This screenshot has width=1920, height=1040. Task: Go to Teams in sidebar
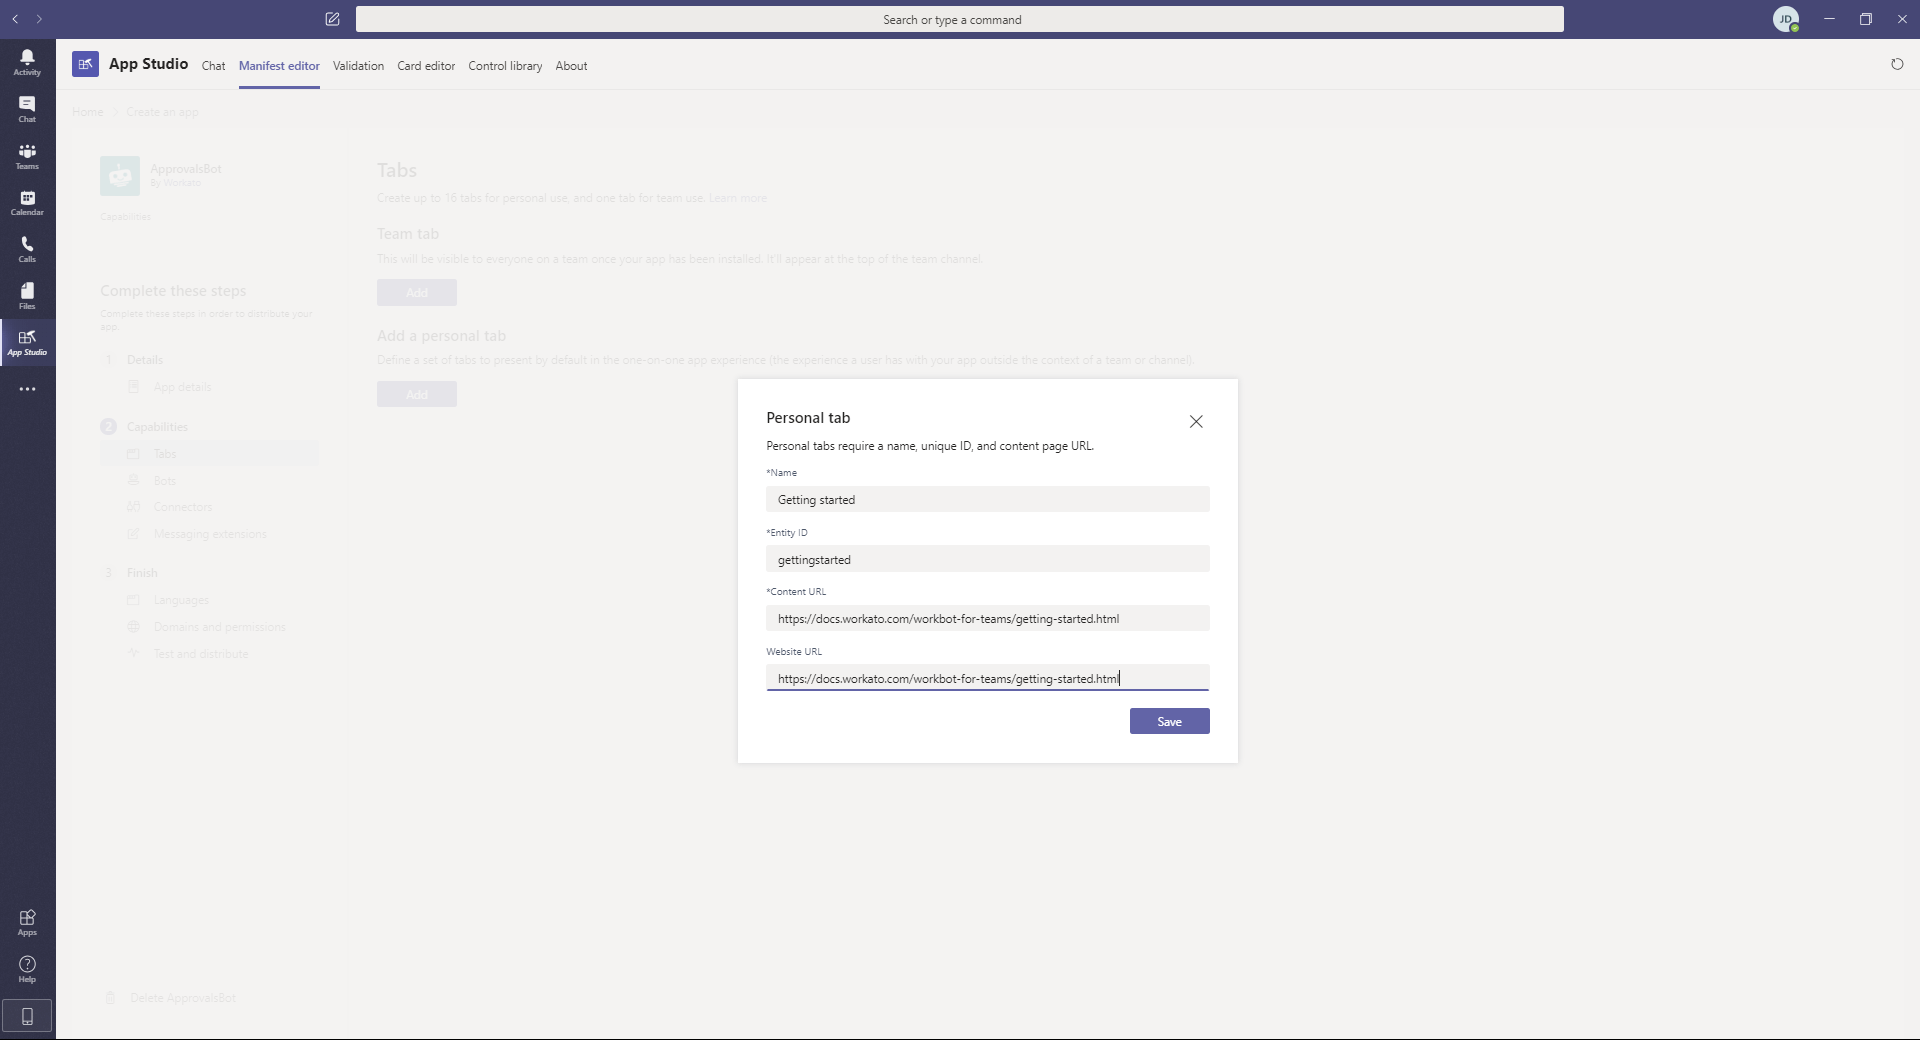27,156
